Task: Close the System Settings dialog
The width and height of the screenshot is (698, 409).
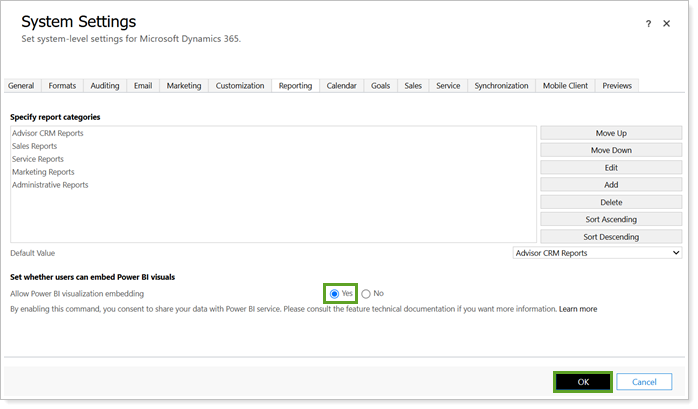Action: pos(667,23)
